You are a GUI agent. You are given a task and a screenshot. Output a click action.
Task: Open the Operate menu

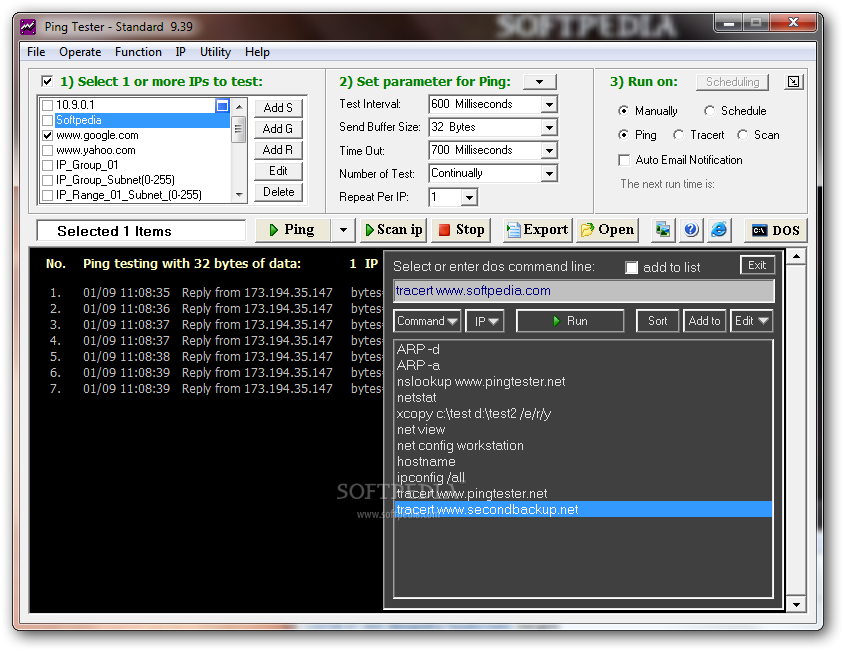[x=80, y=52]
